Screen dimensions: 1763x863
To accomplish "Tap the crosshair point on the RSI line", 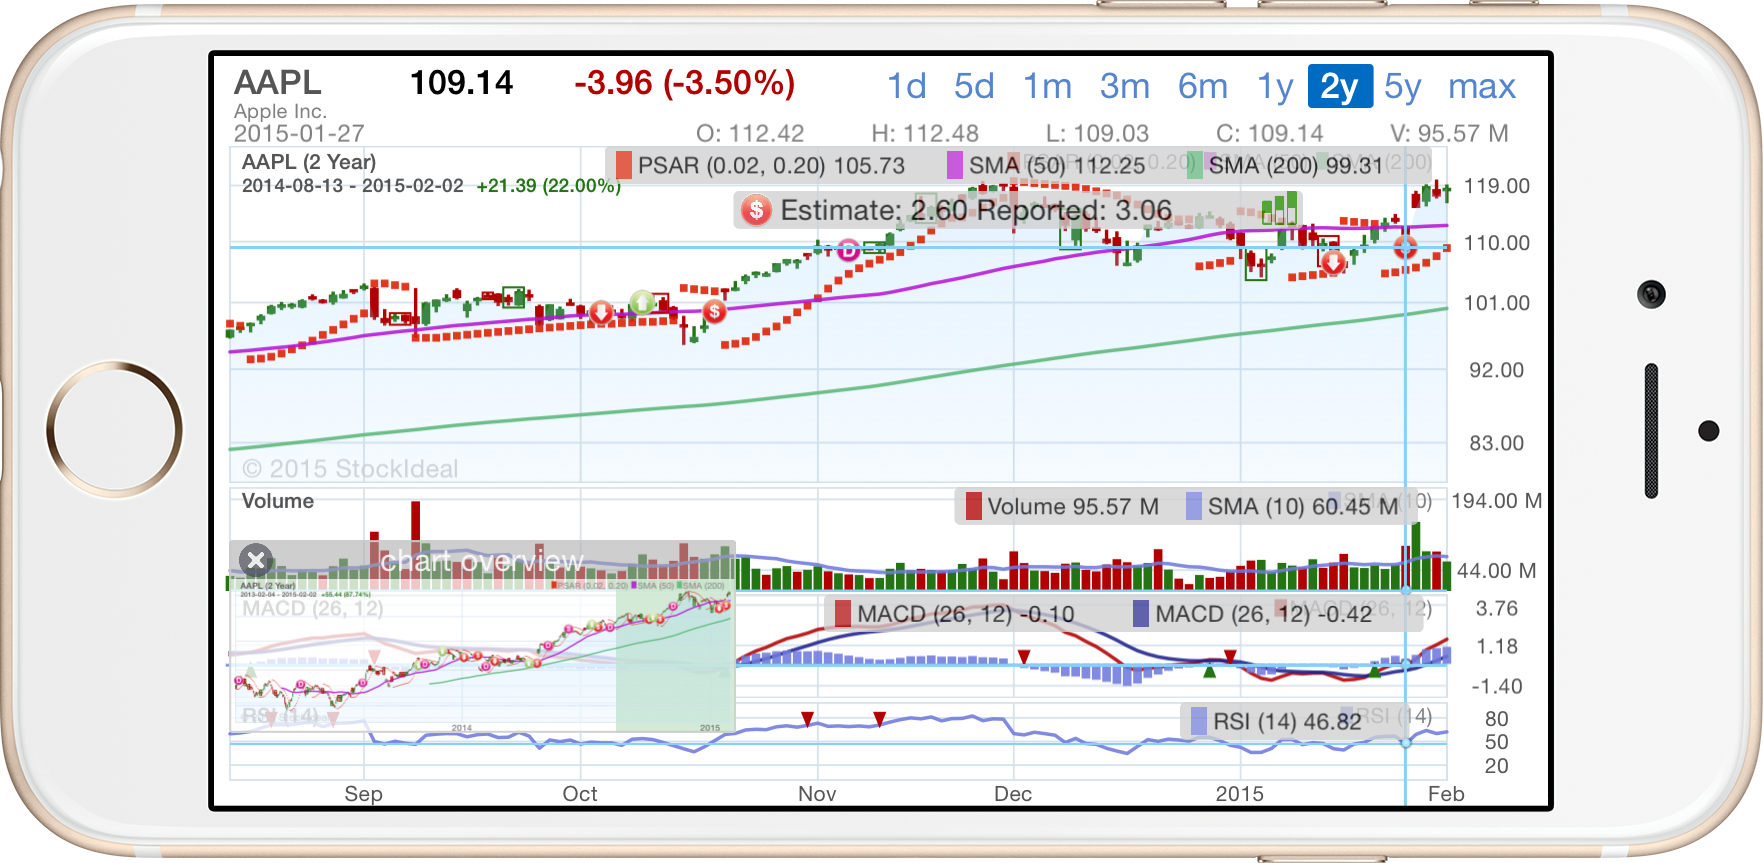I will tap(1405, 742).
